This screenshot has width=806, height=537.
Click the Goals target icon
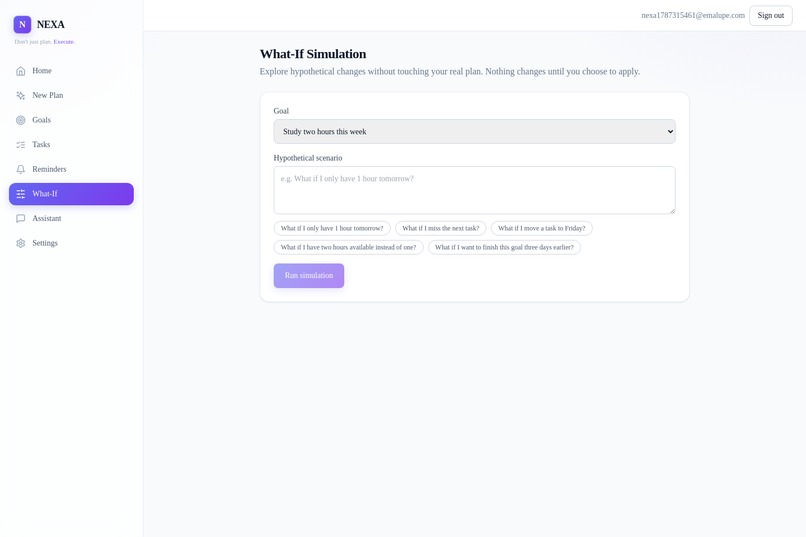(21, 120)
